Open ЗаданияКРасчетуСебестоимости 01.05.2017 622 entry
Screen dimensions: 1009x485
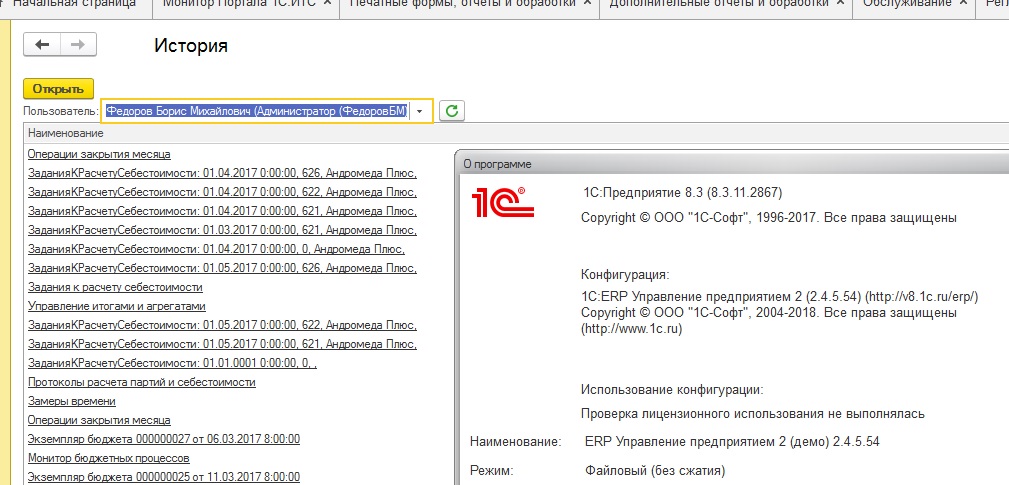(x=222, y=325)
